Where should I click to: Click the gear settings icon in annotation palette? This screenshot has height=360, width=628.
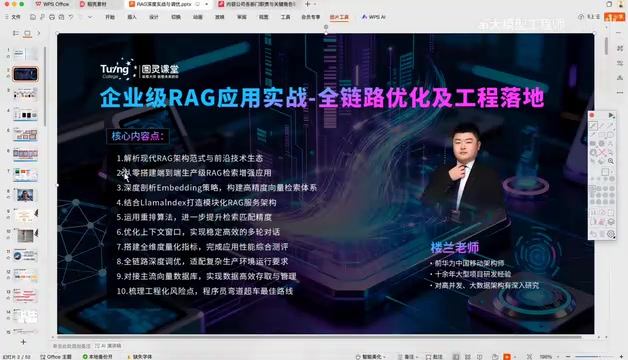[610, 234]
